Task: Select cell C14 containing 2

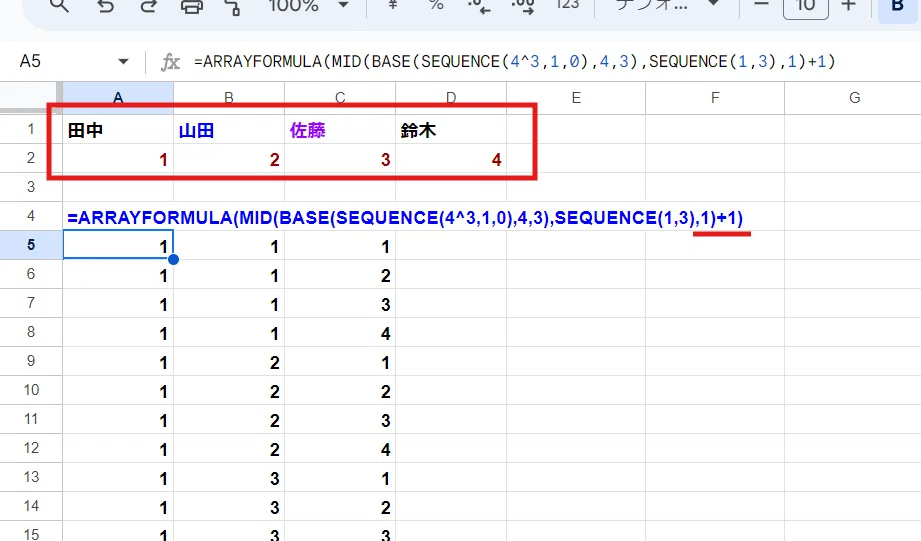Action: point(340,506)
